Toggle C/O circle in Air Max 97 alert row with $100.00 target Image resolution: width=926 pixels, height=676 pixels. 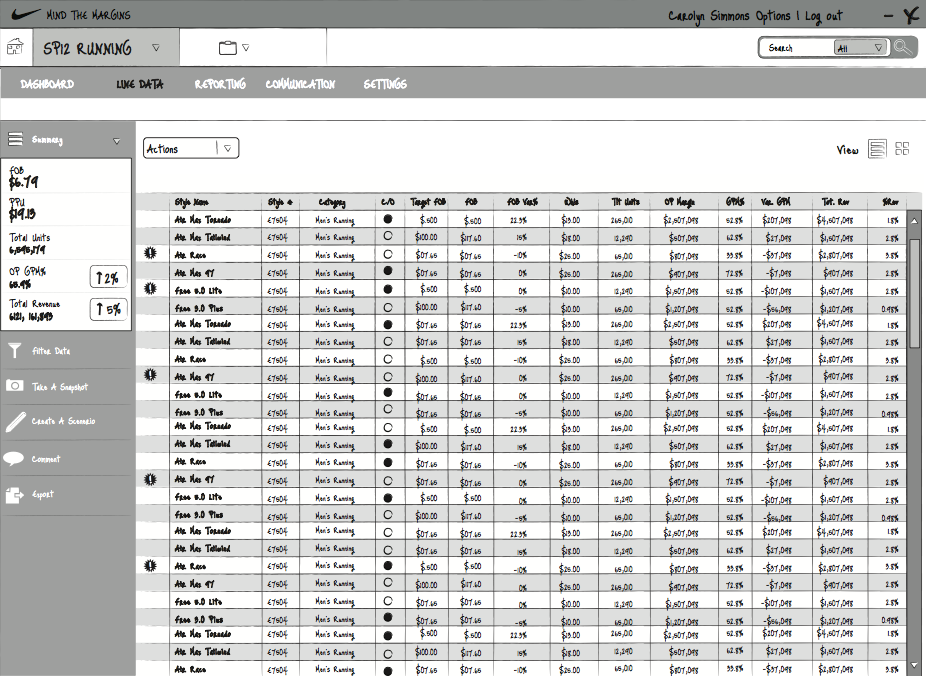[x=388, y=376]
